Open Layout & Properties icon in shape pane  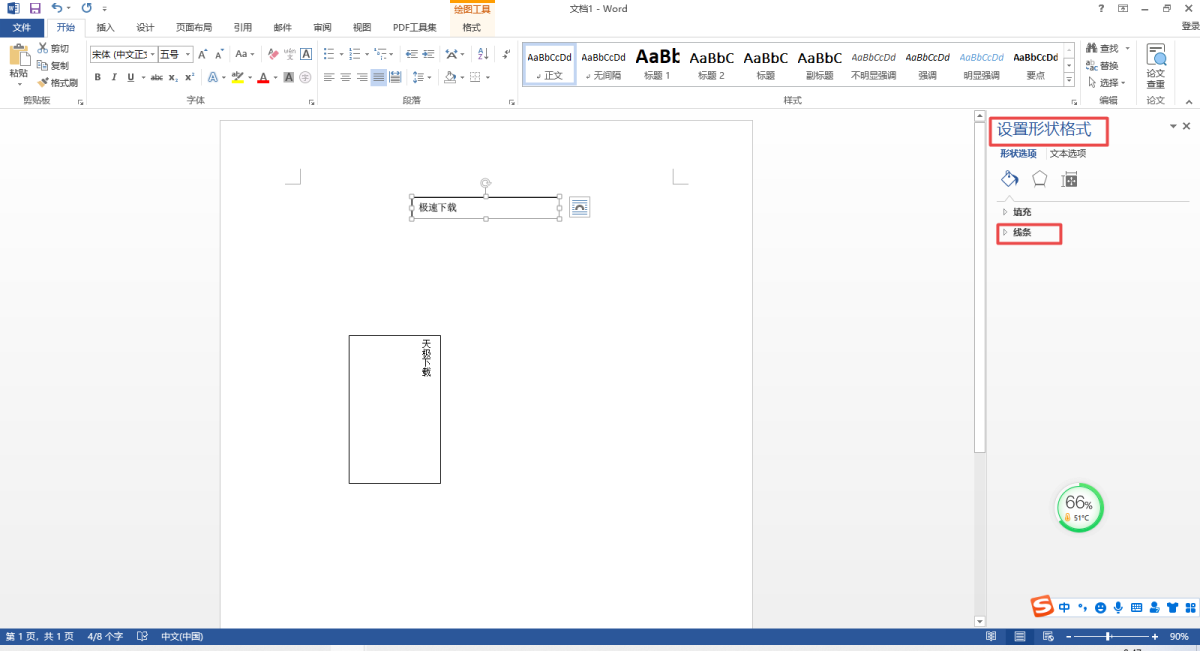point(1069,180)
